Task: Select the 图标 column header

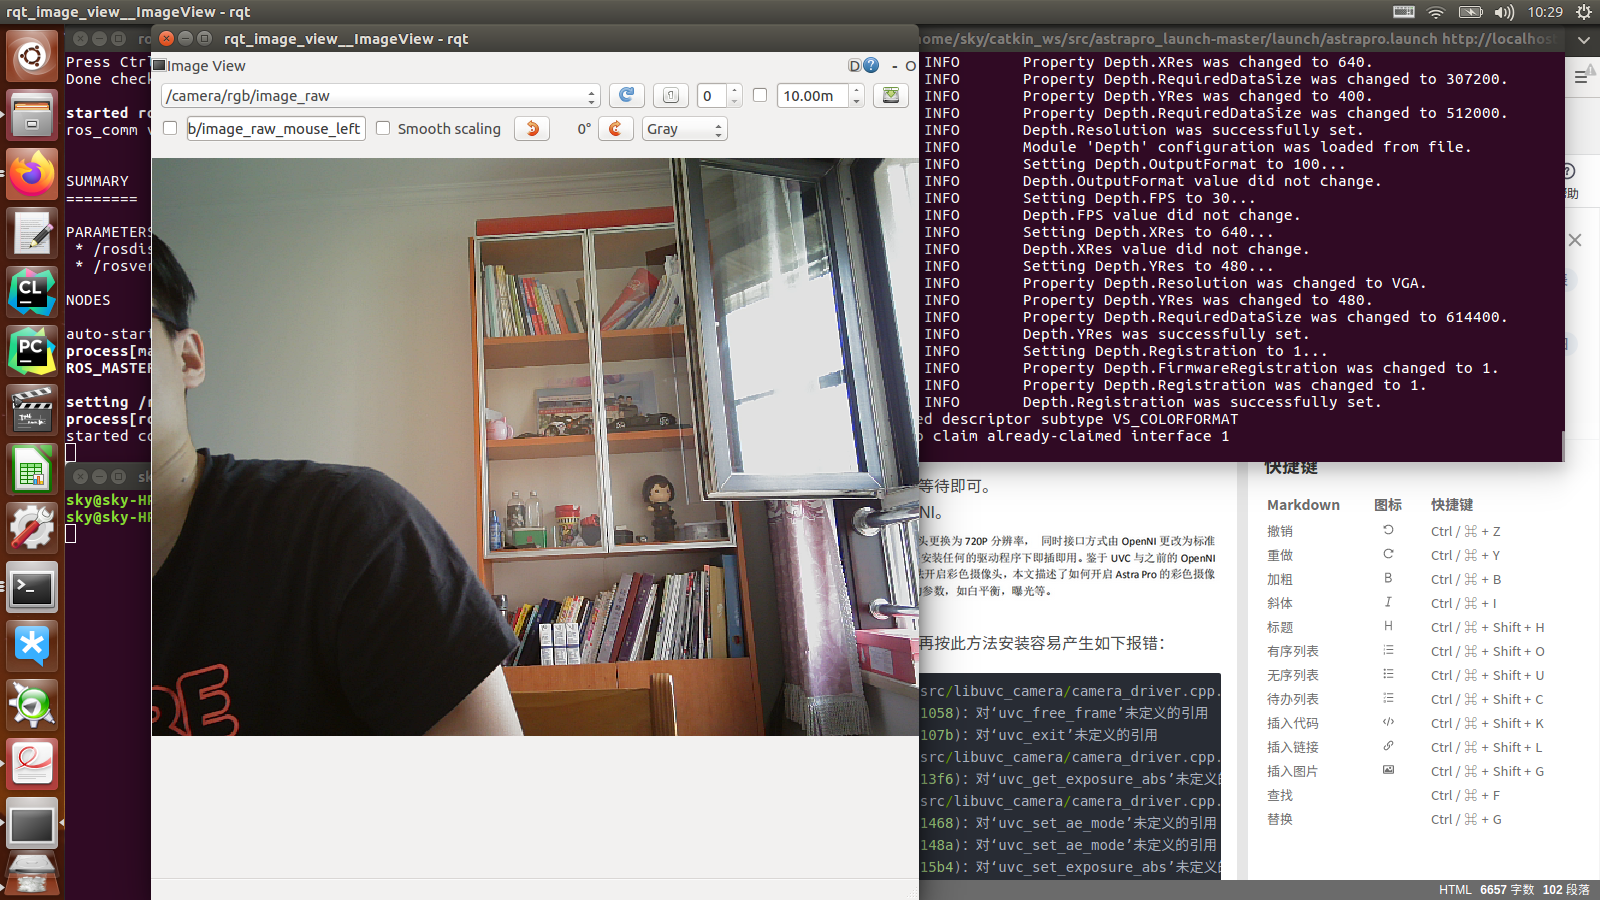Action: click(x=1388, y=505)
